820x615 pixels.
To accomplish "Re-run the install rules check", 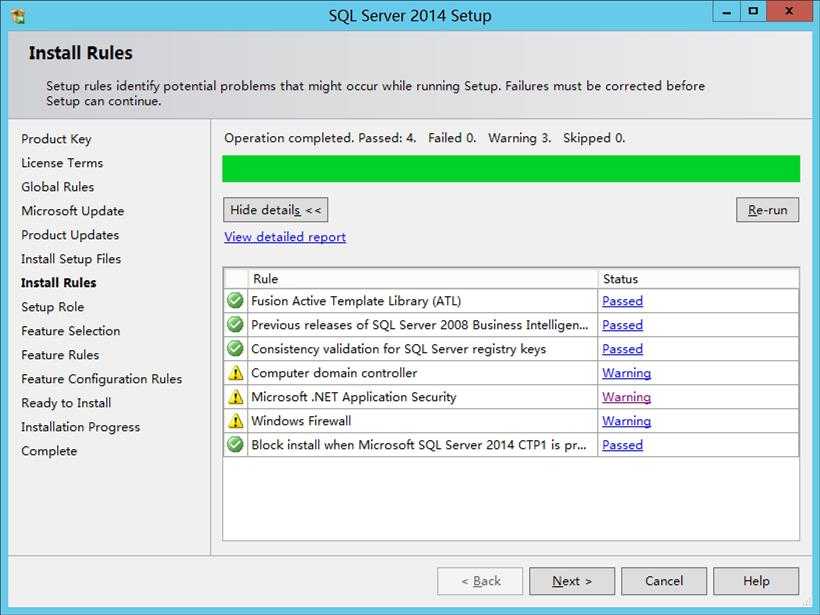I will (767, 210).
